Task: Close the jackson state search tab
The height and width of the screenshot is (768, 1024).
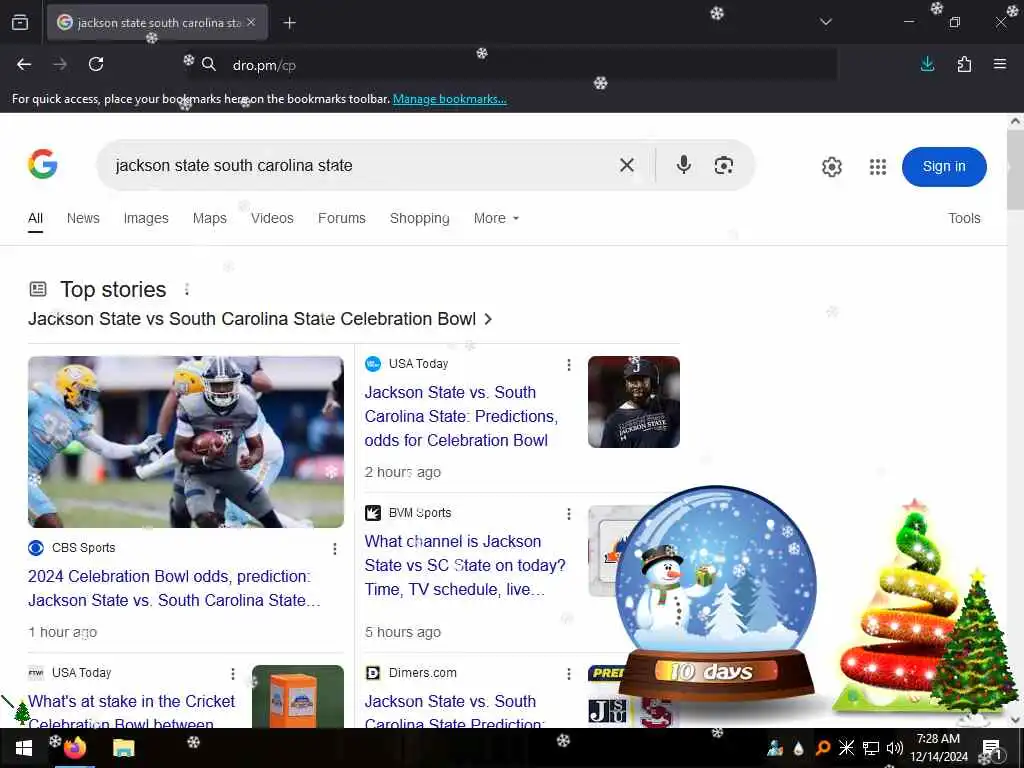Action: 251,22
